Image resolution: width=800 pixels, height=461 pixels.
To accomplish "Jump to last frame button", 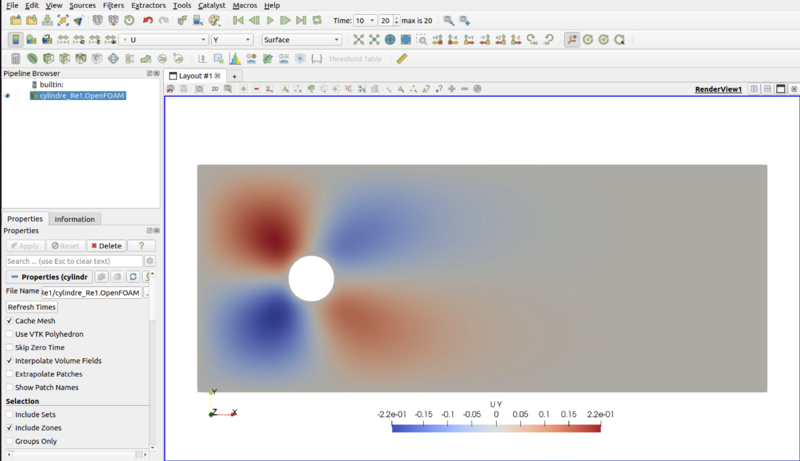I will [302, 20].
